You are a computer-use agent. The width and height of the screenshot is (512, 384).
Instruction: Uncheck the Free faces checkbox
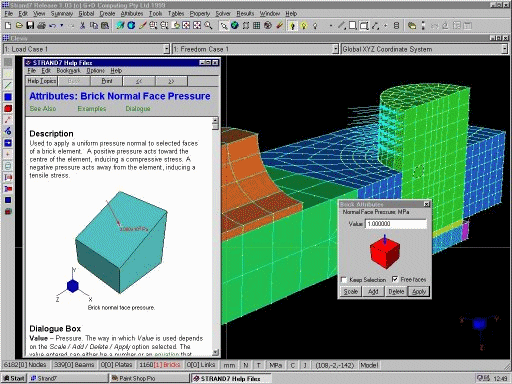[x=395, y=279]
